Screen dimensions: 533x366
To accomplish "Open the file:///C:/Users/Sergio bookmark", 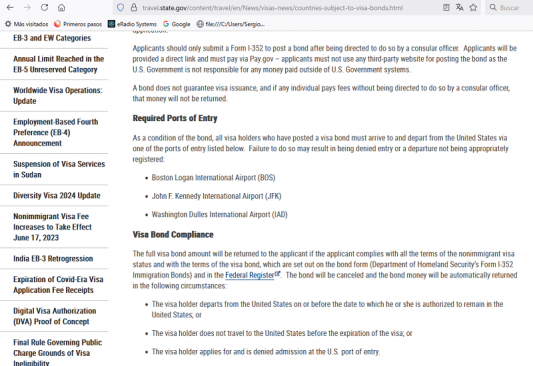I will 231,24.
